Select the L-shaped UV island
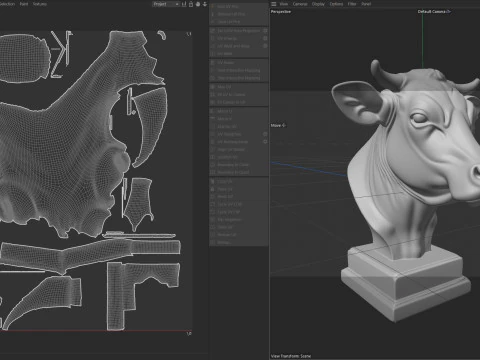 [x=117, y=293]
